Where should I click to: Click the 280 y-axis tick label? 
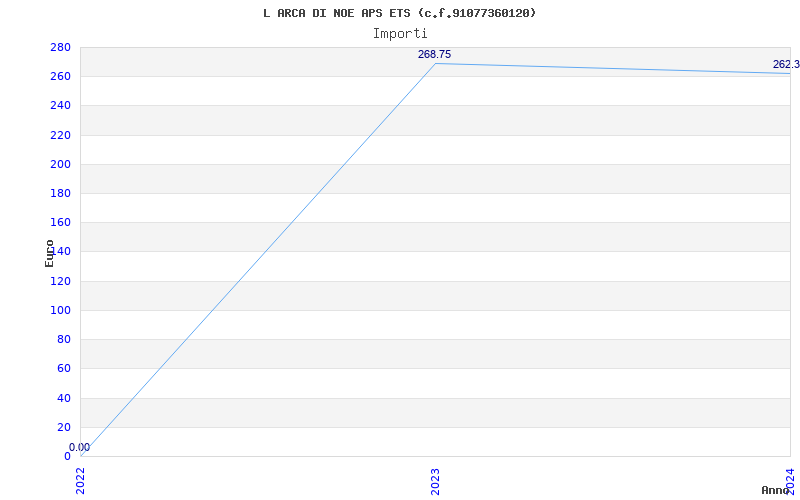click(x=60, y=47)
